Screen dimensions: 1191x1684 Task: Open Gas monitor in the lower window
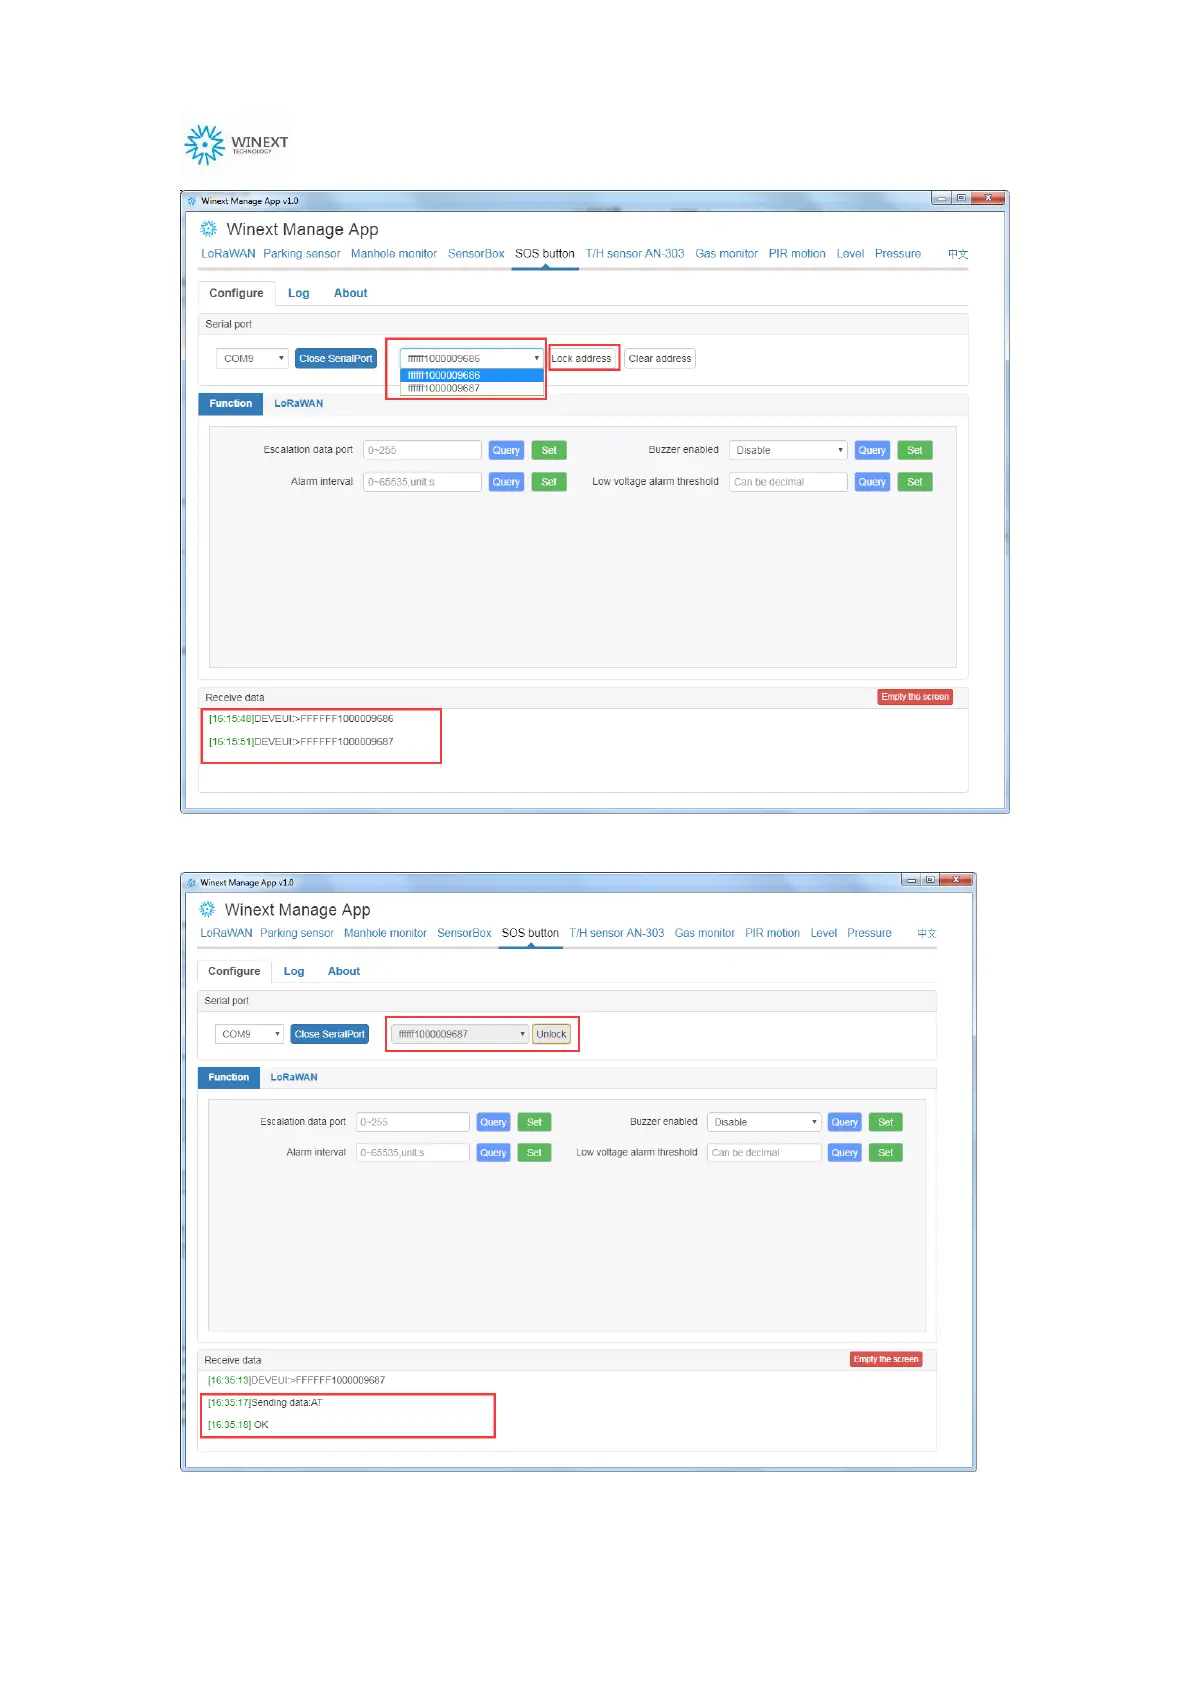[x=705, y=933]
